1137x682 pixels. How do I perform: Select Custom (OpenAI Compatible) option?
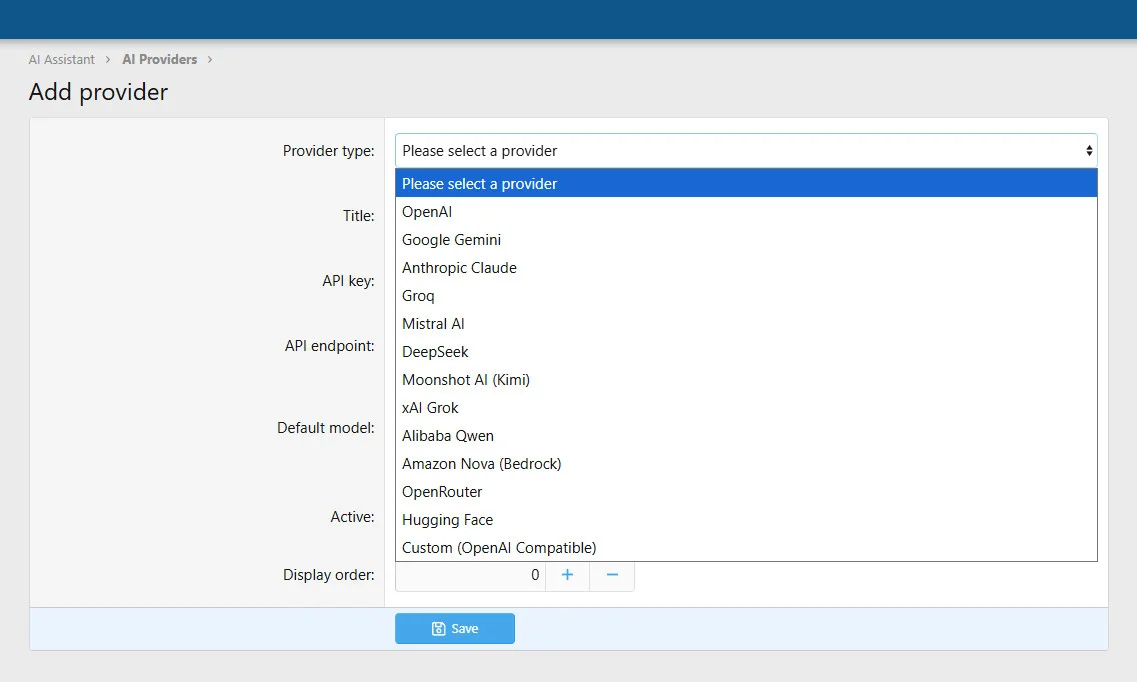pos(498,548)
